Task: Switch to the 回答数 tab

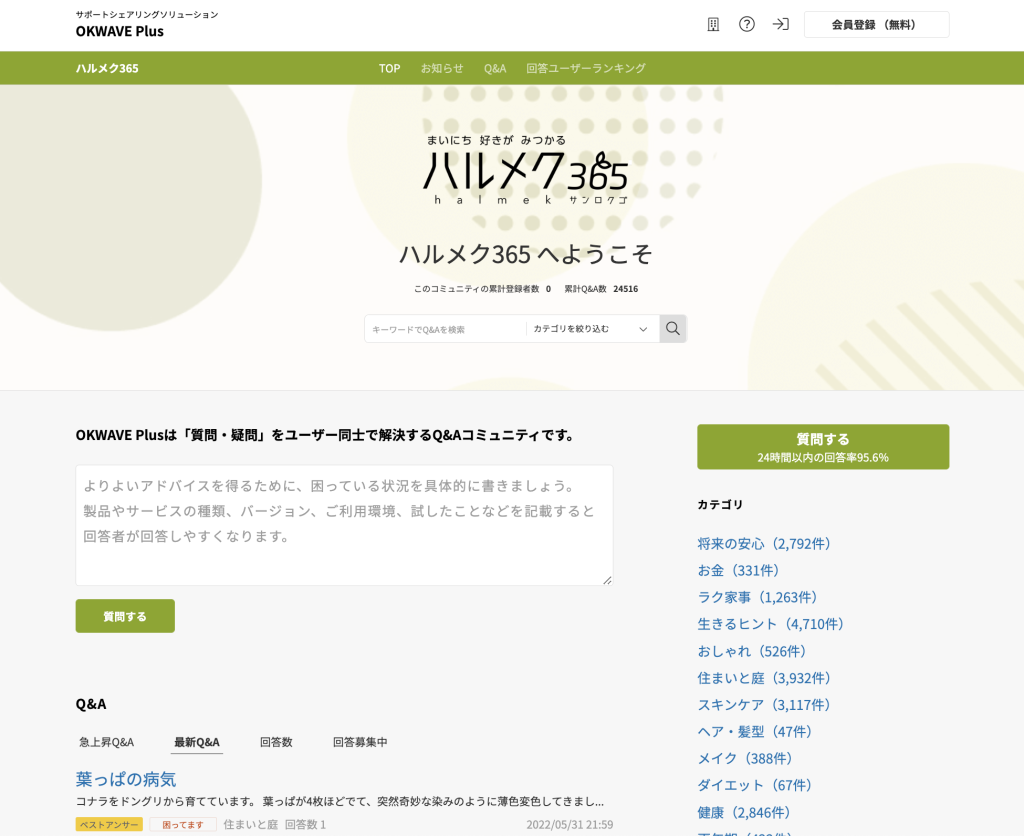Action: (276, 742)
